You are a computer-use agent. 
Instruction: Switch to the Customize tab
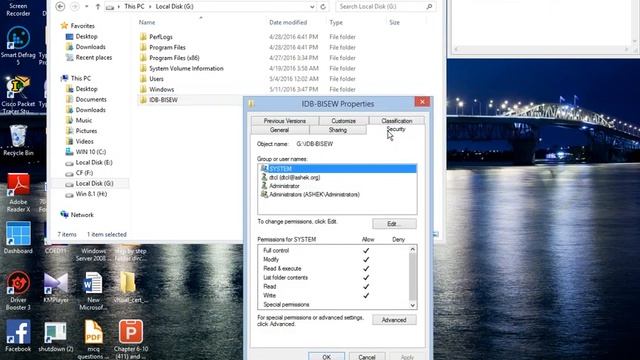click(344, 121)
